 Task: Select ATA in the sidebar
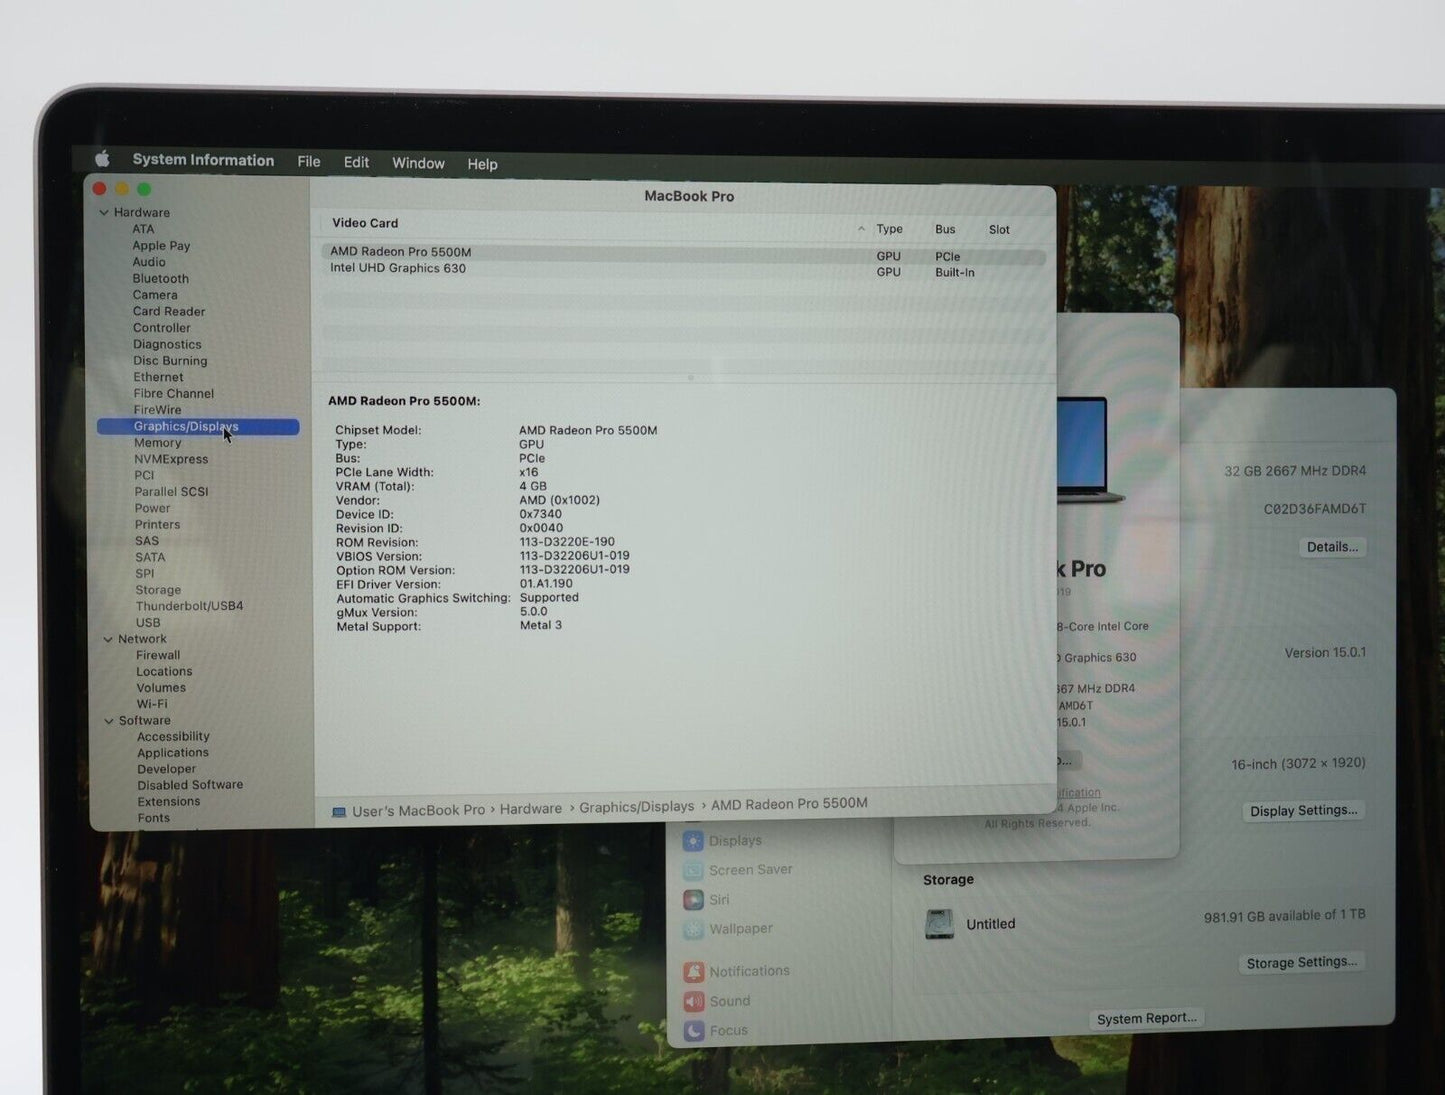(x=143, y=229)
